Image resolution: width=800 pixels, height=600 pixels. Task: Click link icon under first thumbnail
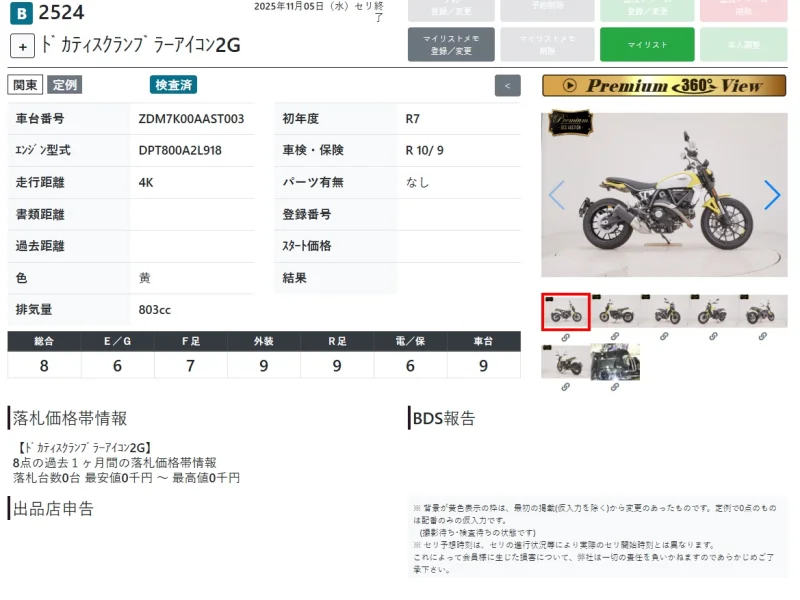[x=565, y=338]
